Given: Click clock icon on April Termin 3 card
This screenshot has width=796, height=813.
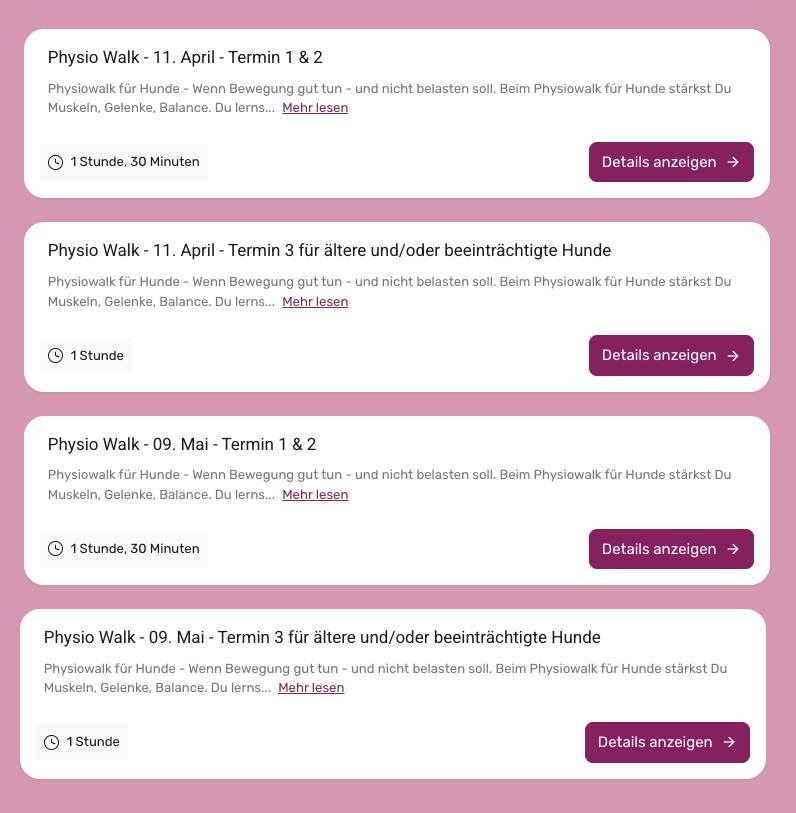Looking at the screenshot, I should point(56,356).
